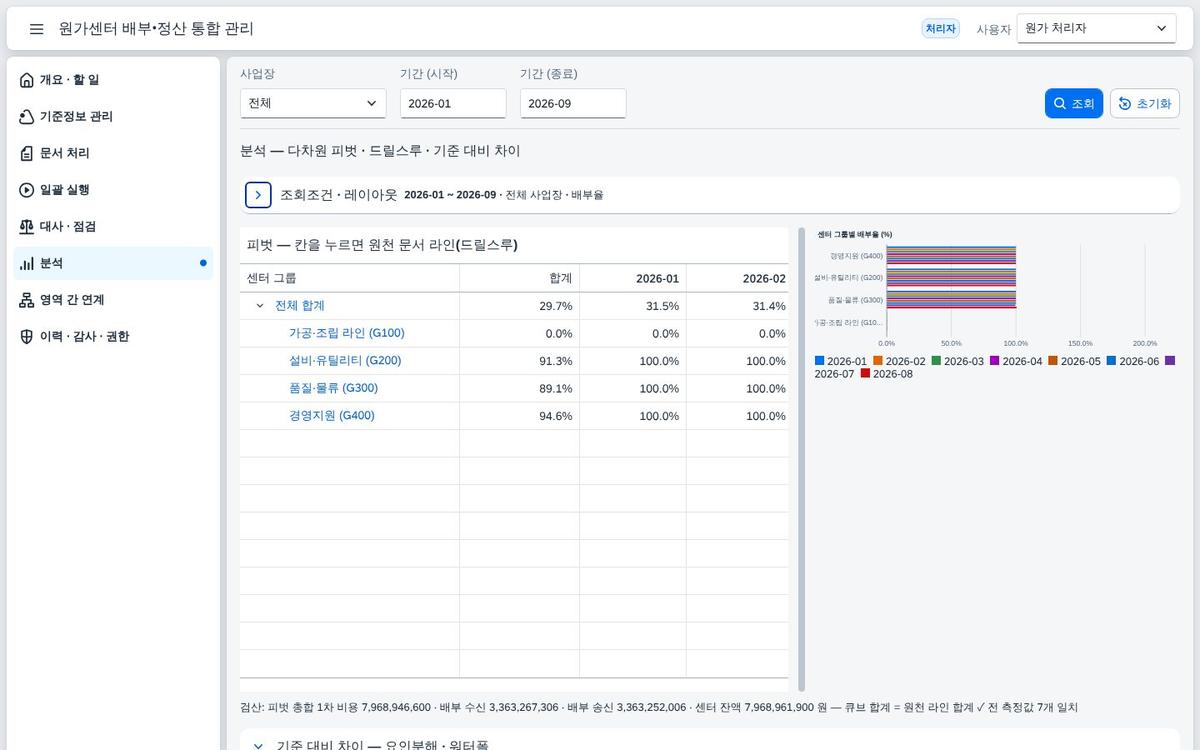The width and height of the screenshot is (1200, 750).
Task: Toggle 2026-04 legend swatch in chart
Action: pos(995,361)
